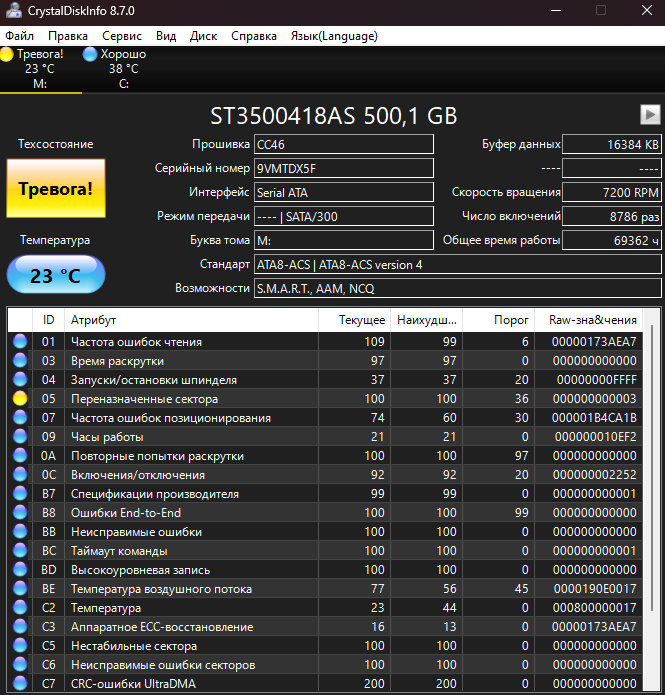Open the Справка menu

pyautogui.click(x=254, y=36)
